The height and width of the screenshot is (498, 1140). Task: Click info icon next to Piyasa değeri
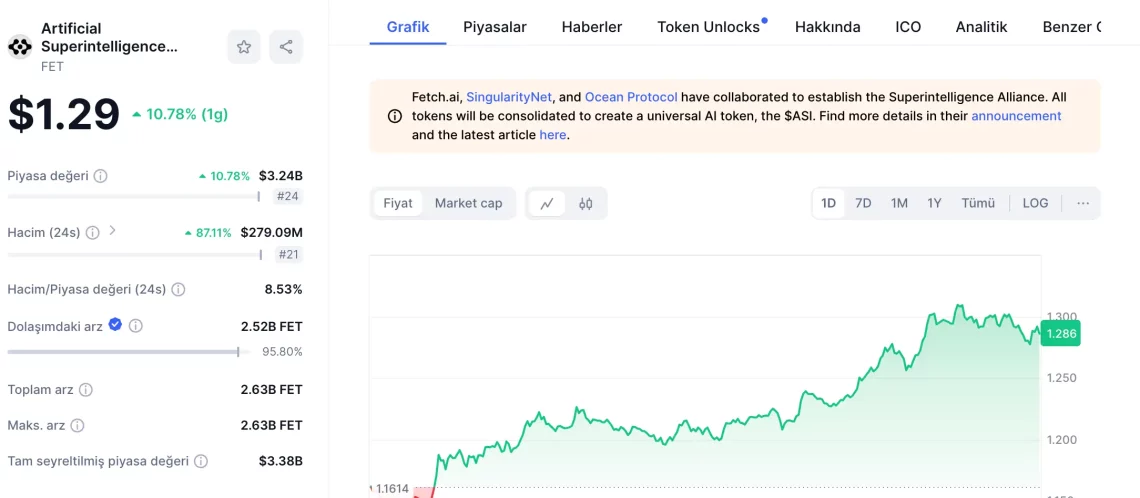101,176
